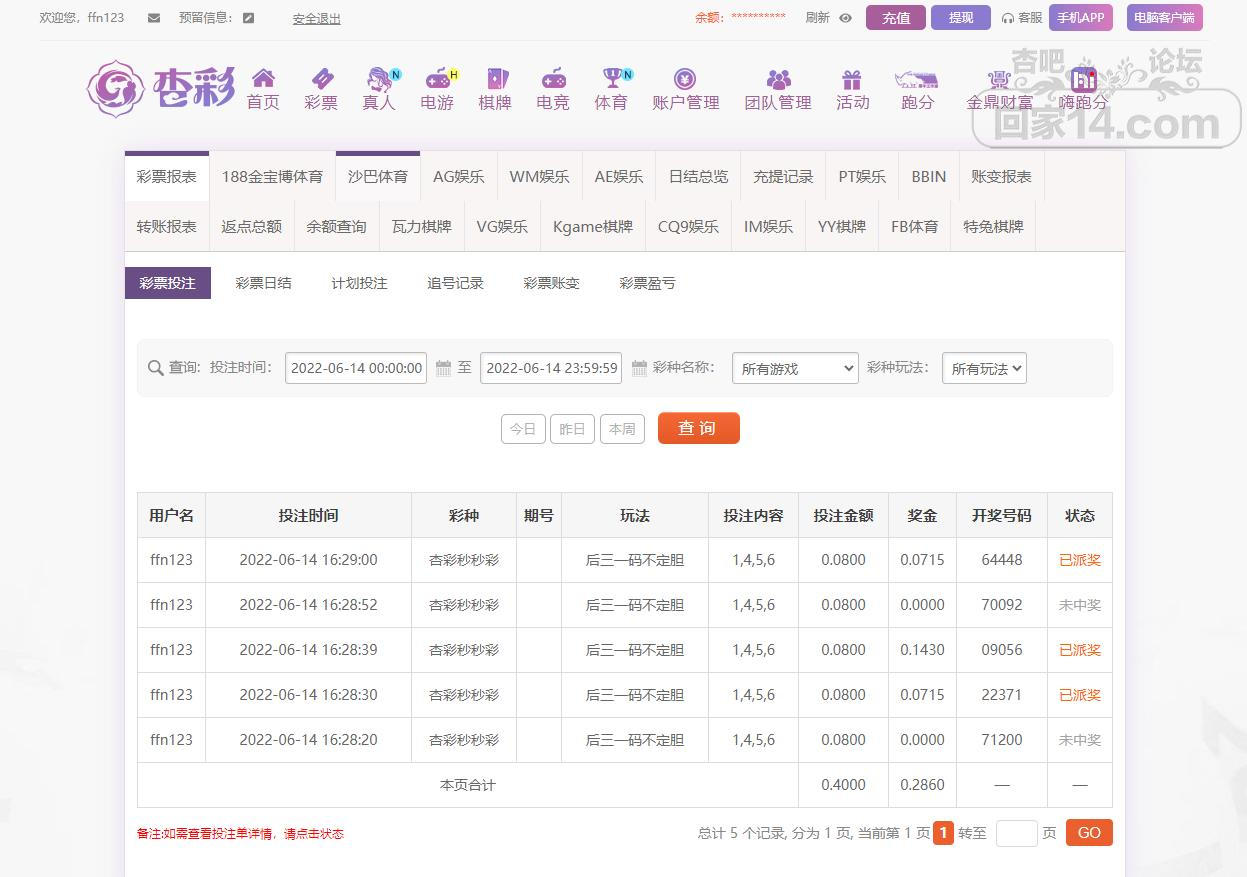Select the 昨日 quick date button

click(572, 429)
